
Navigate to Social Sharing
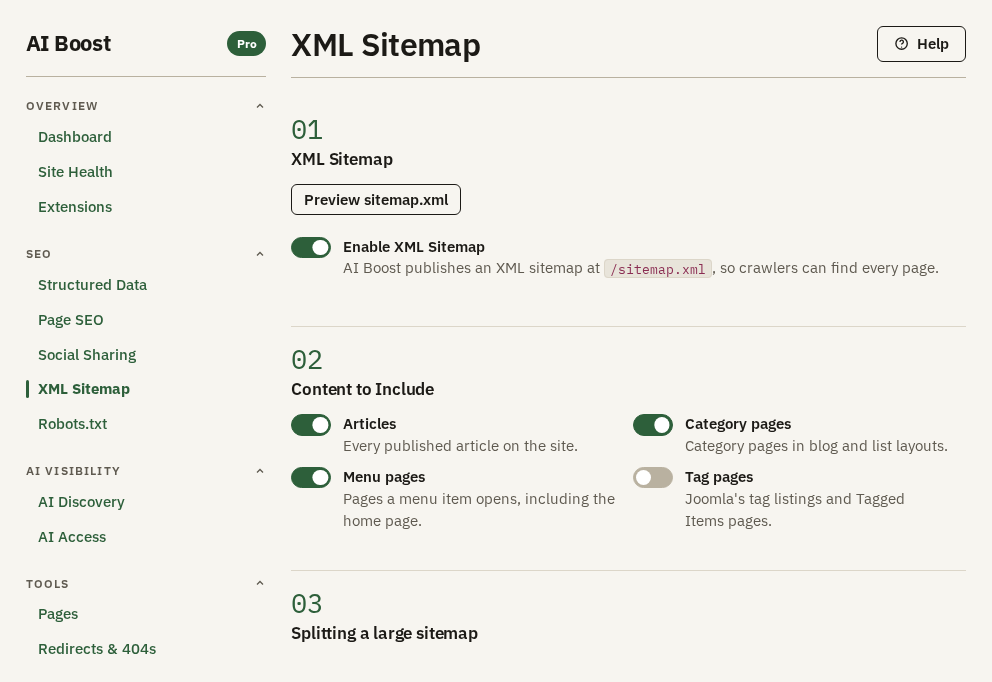[87, 354]
